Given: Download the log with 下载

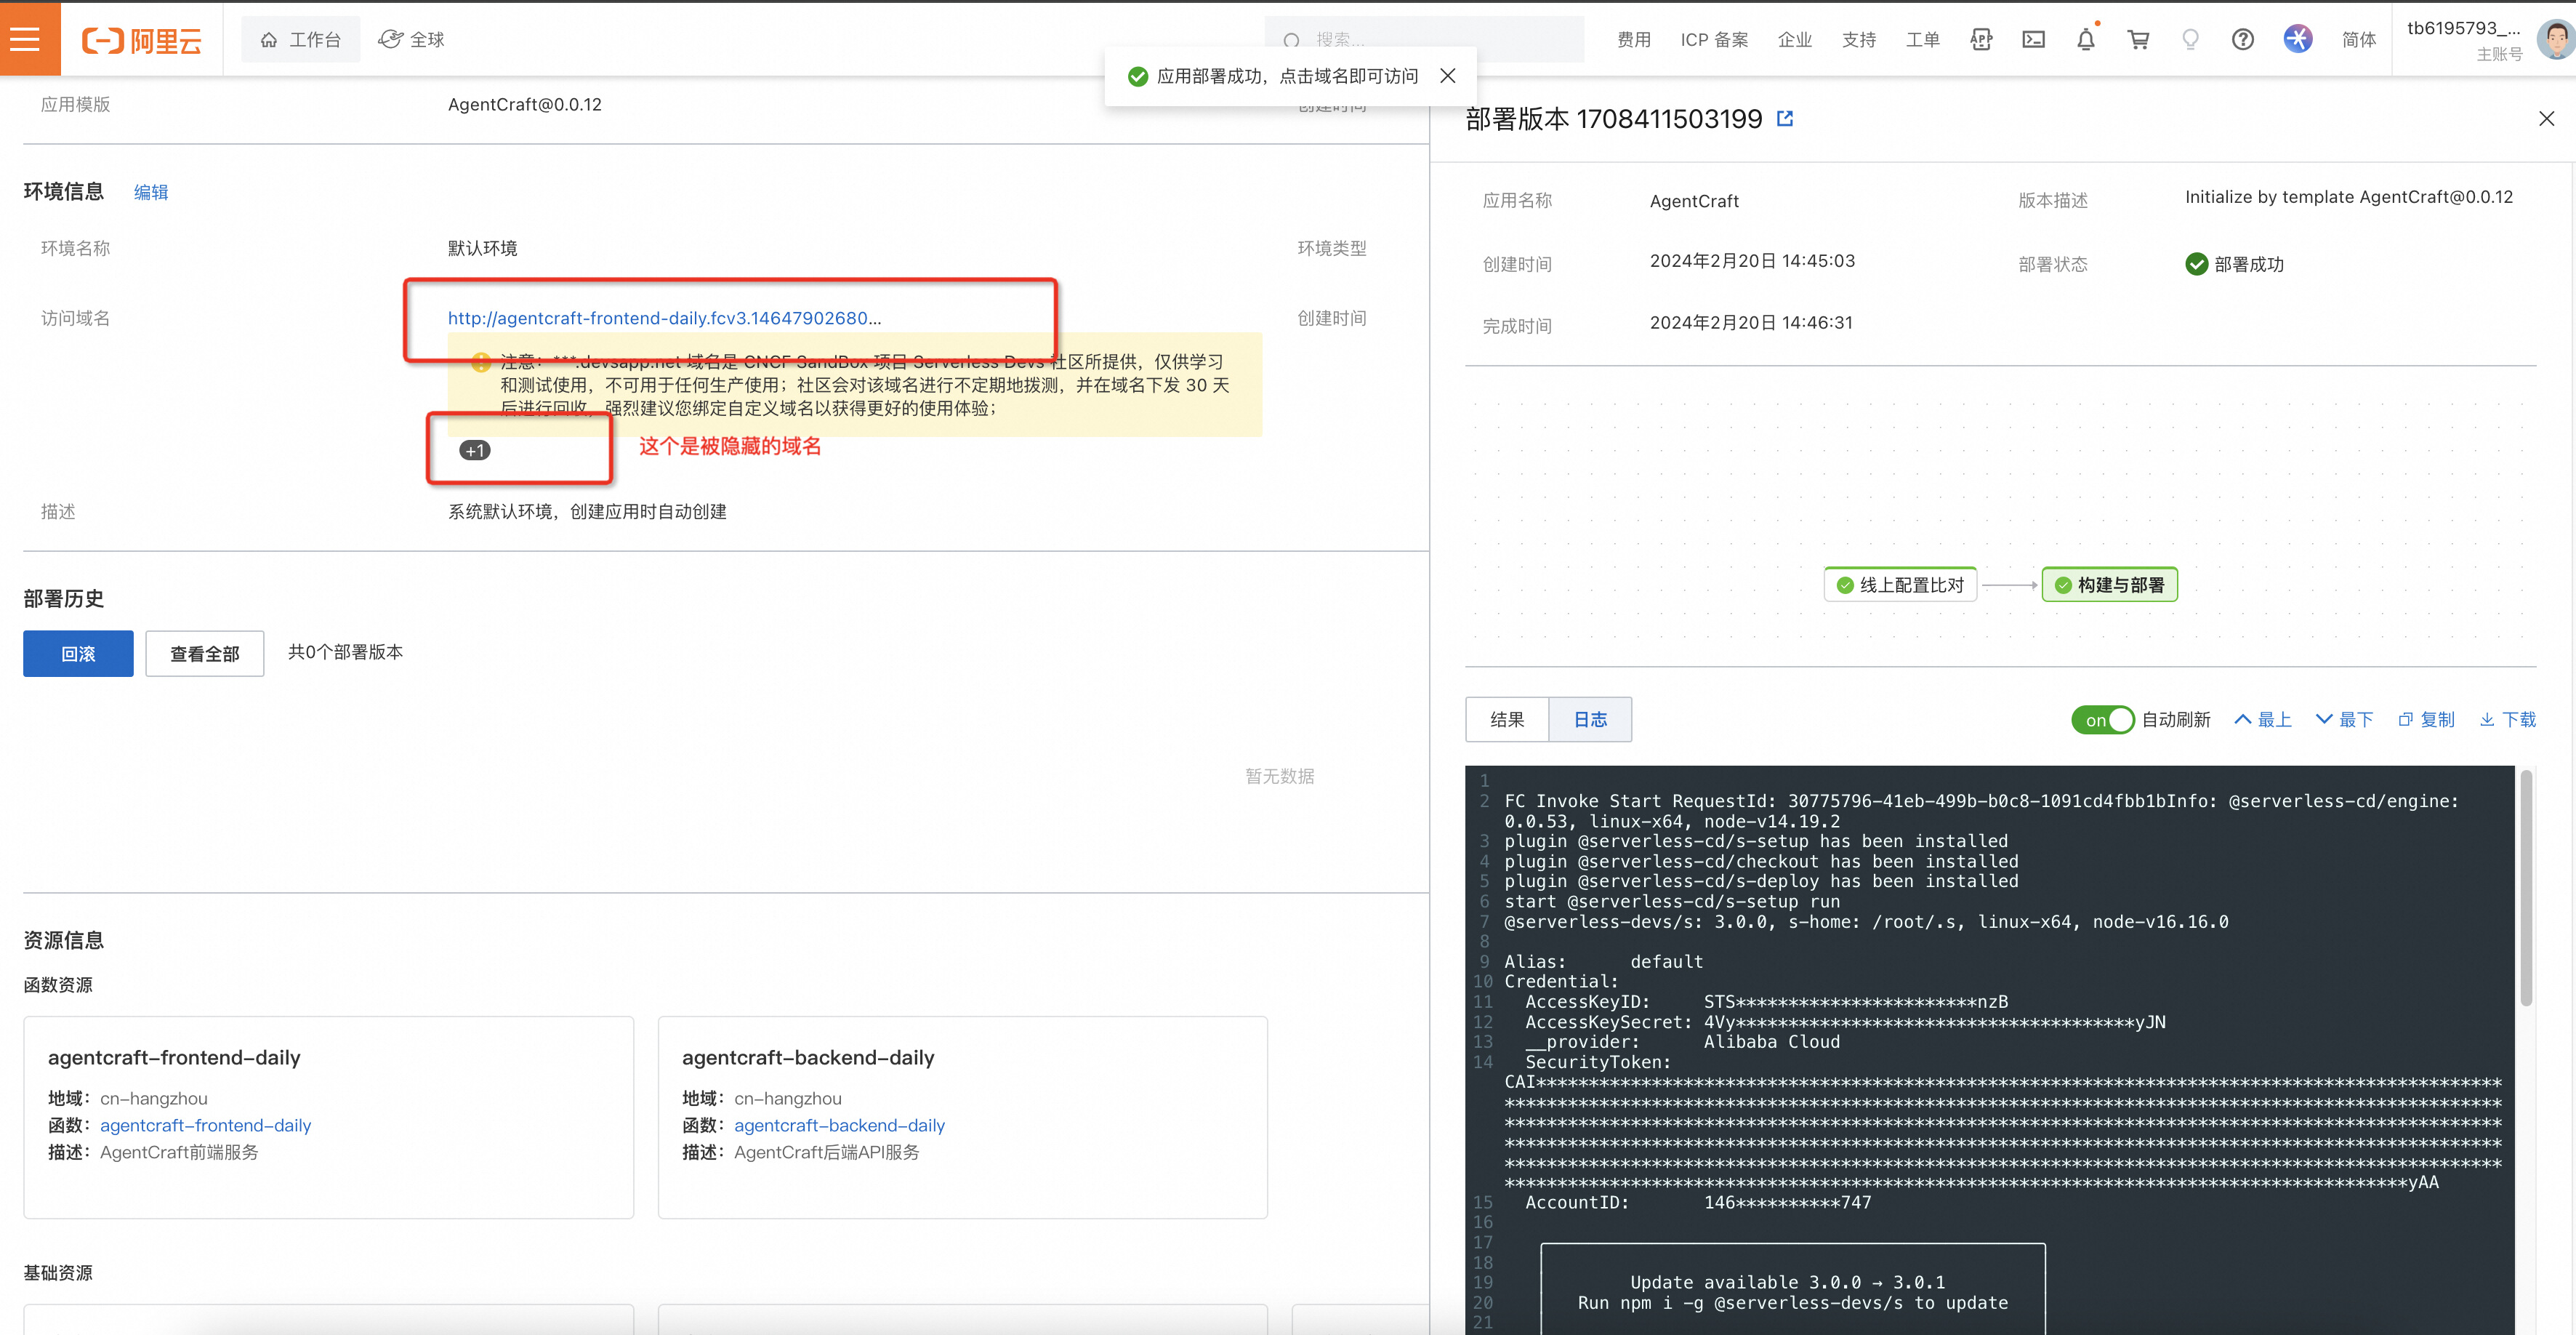Looking at the screenshot, I should coord(2508,719).
